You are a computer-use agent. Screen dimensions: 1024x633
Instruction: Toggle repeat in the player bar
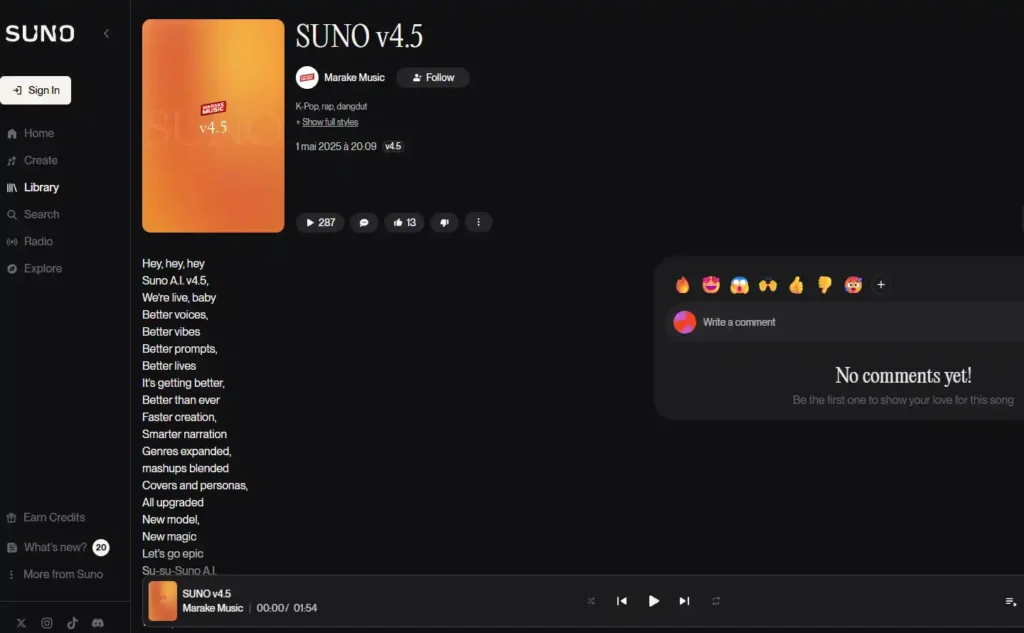716,601
